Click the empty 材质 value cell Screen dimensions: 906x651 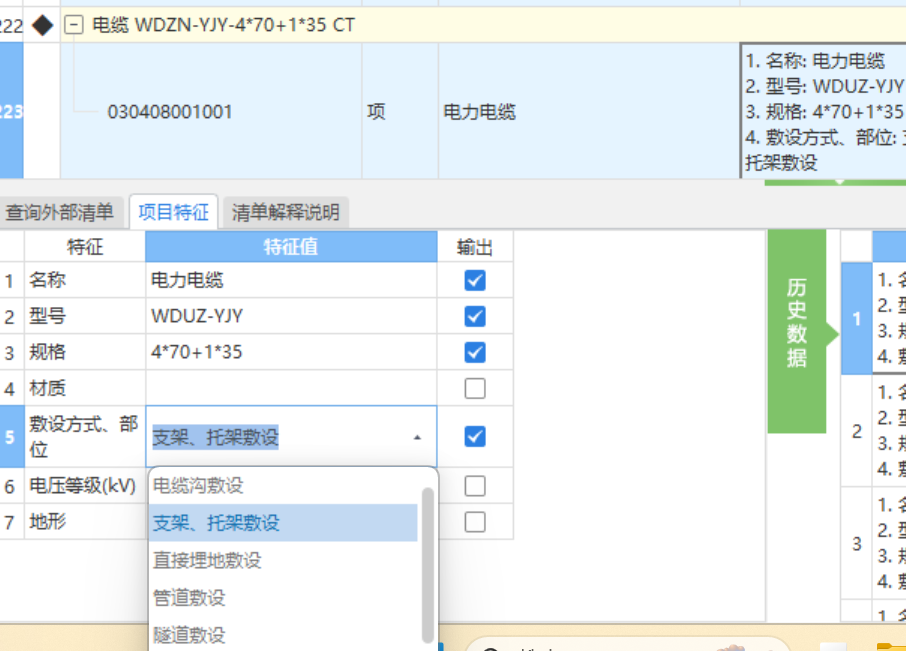click(x=291, y=388)
